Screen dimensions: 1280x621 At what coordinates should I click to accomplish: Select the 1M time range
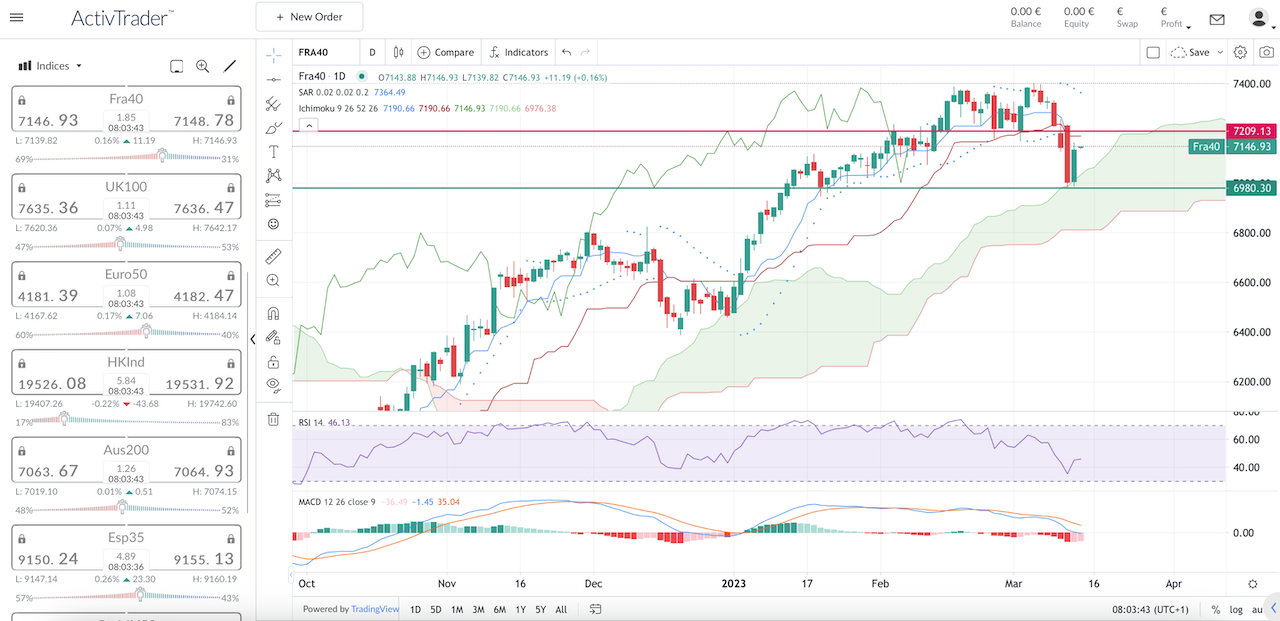click(x=457, y=609)
